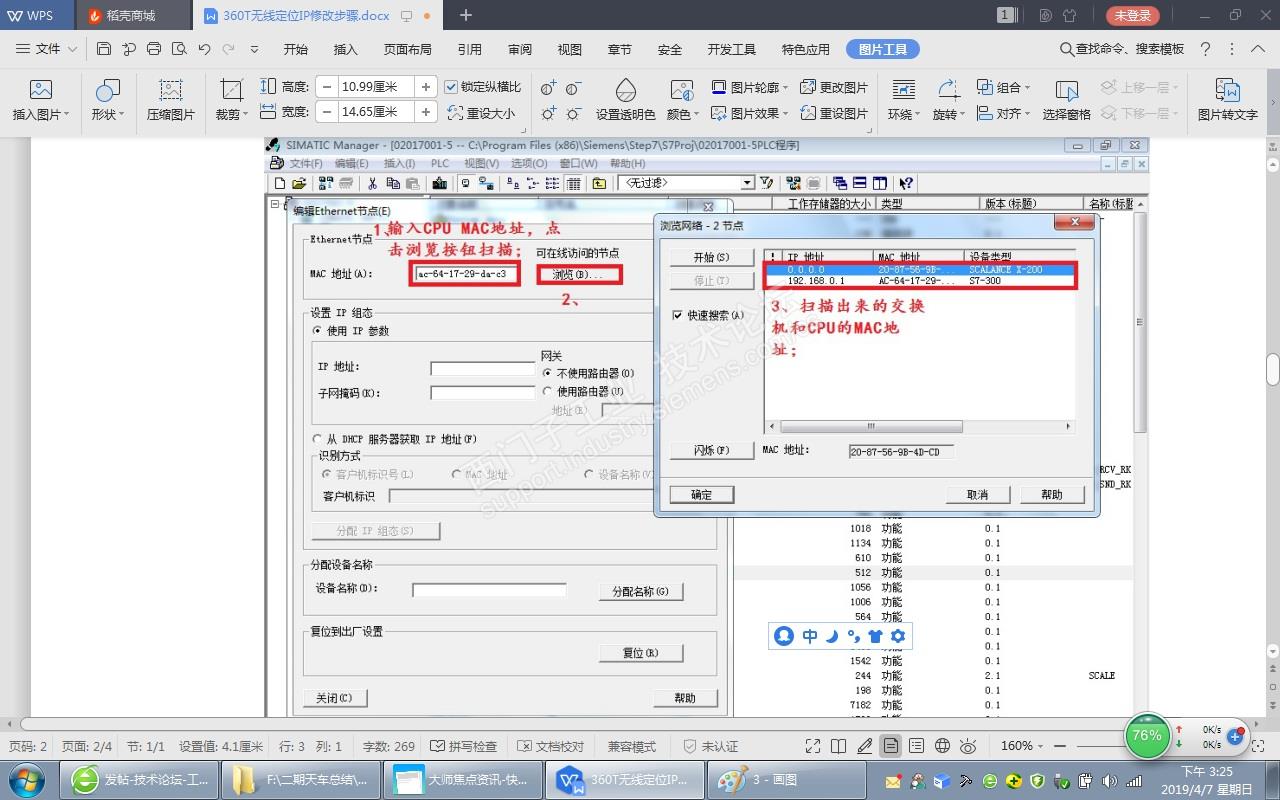Increase picture height with plus button
The width and height of the screenshot is (1280, 800).
coord(426,87)
